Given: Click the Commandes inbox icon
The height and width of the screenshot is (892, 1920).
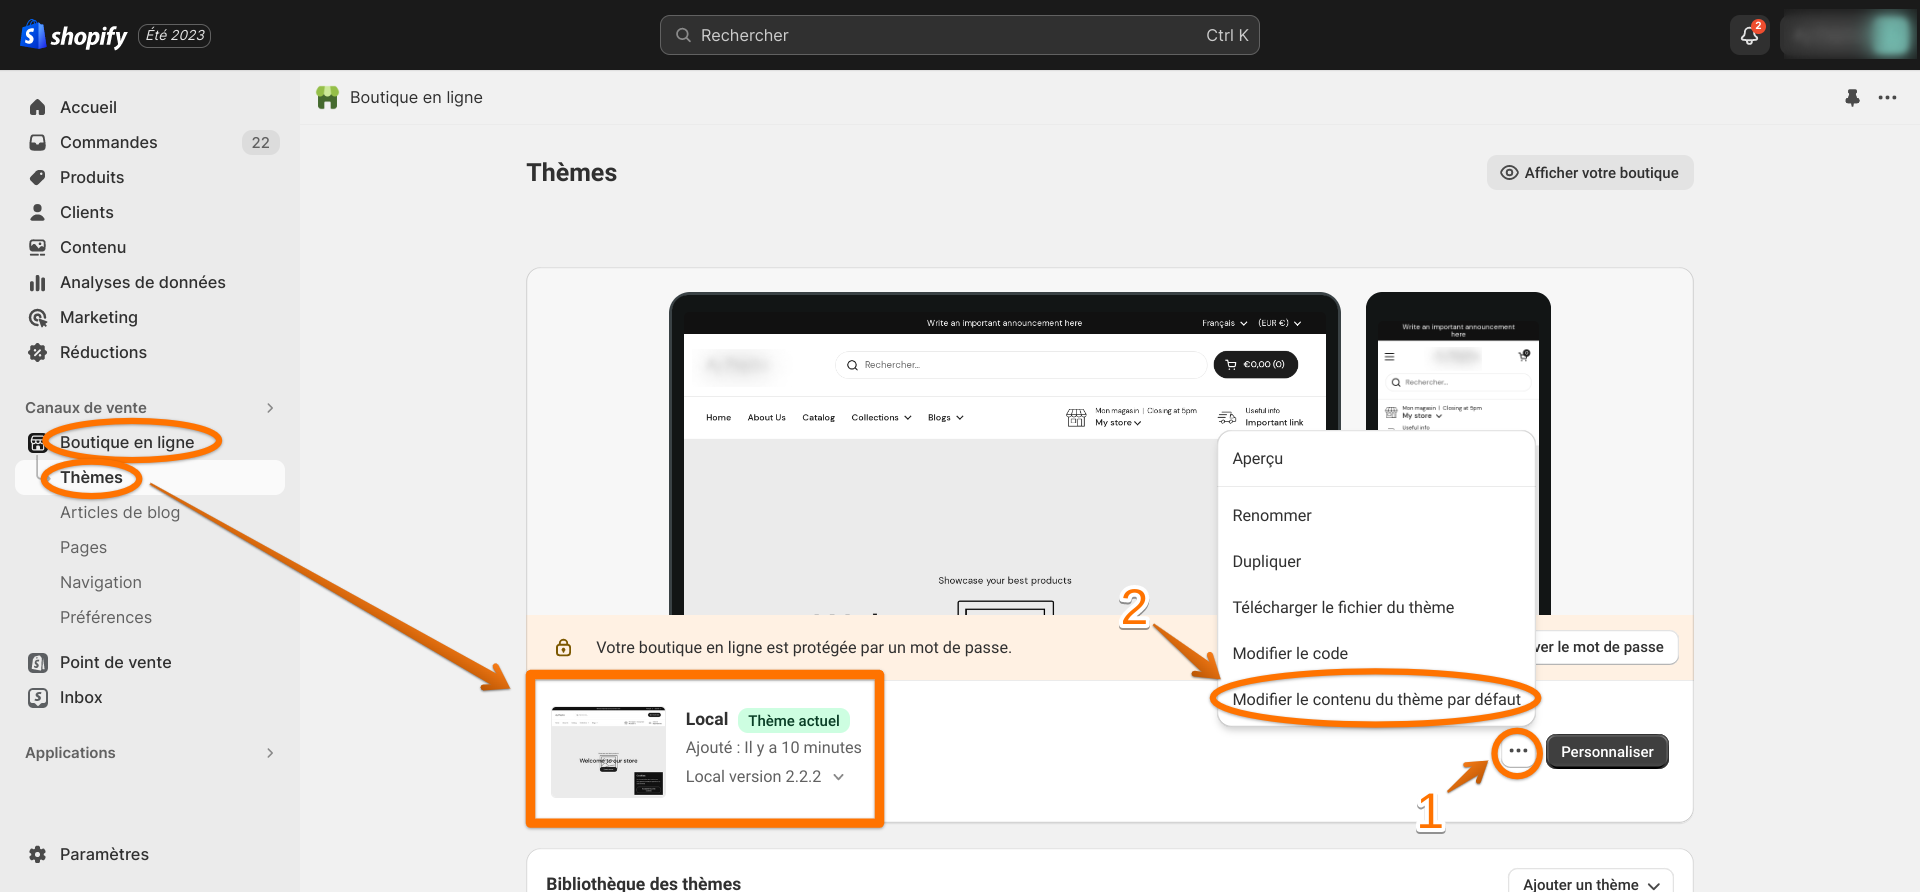Looking at the screenshot, I should [x=38, y=142].
